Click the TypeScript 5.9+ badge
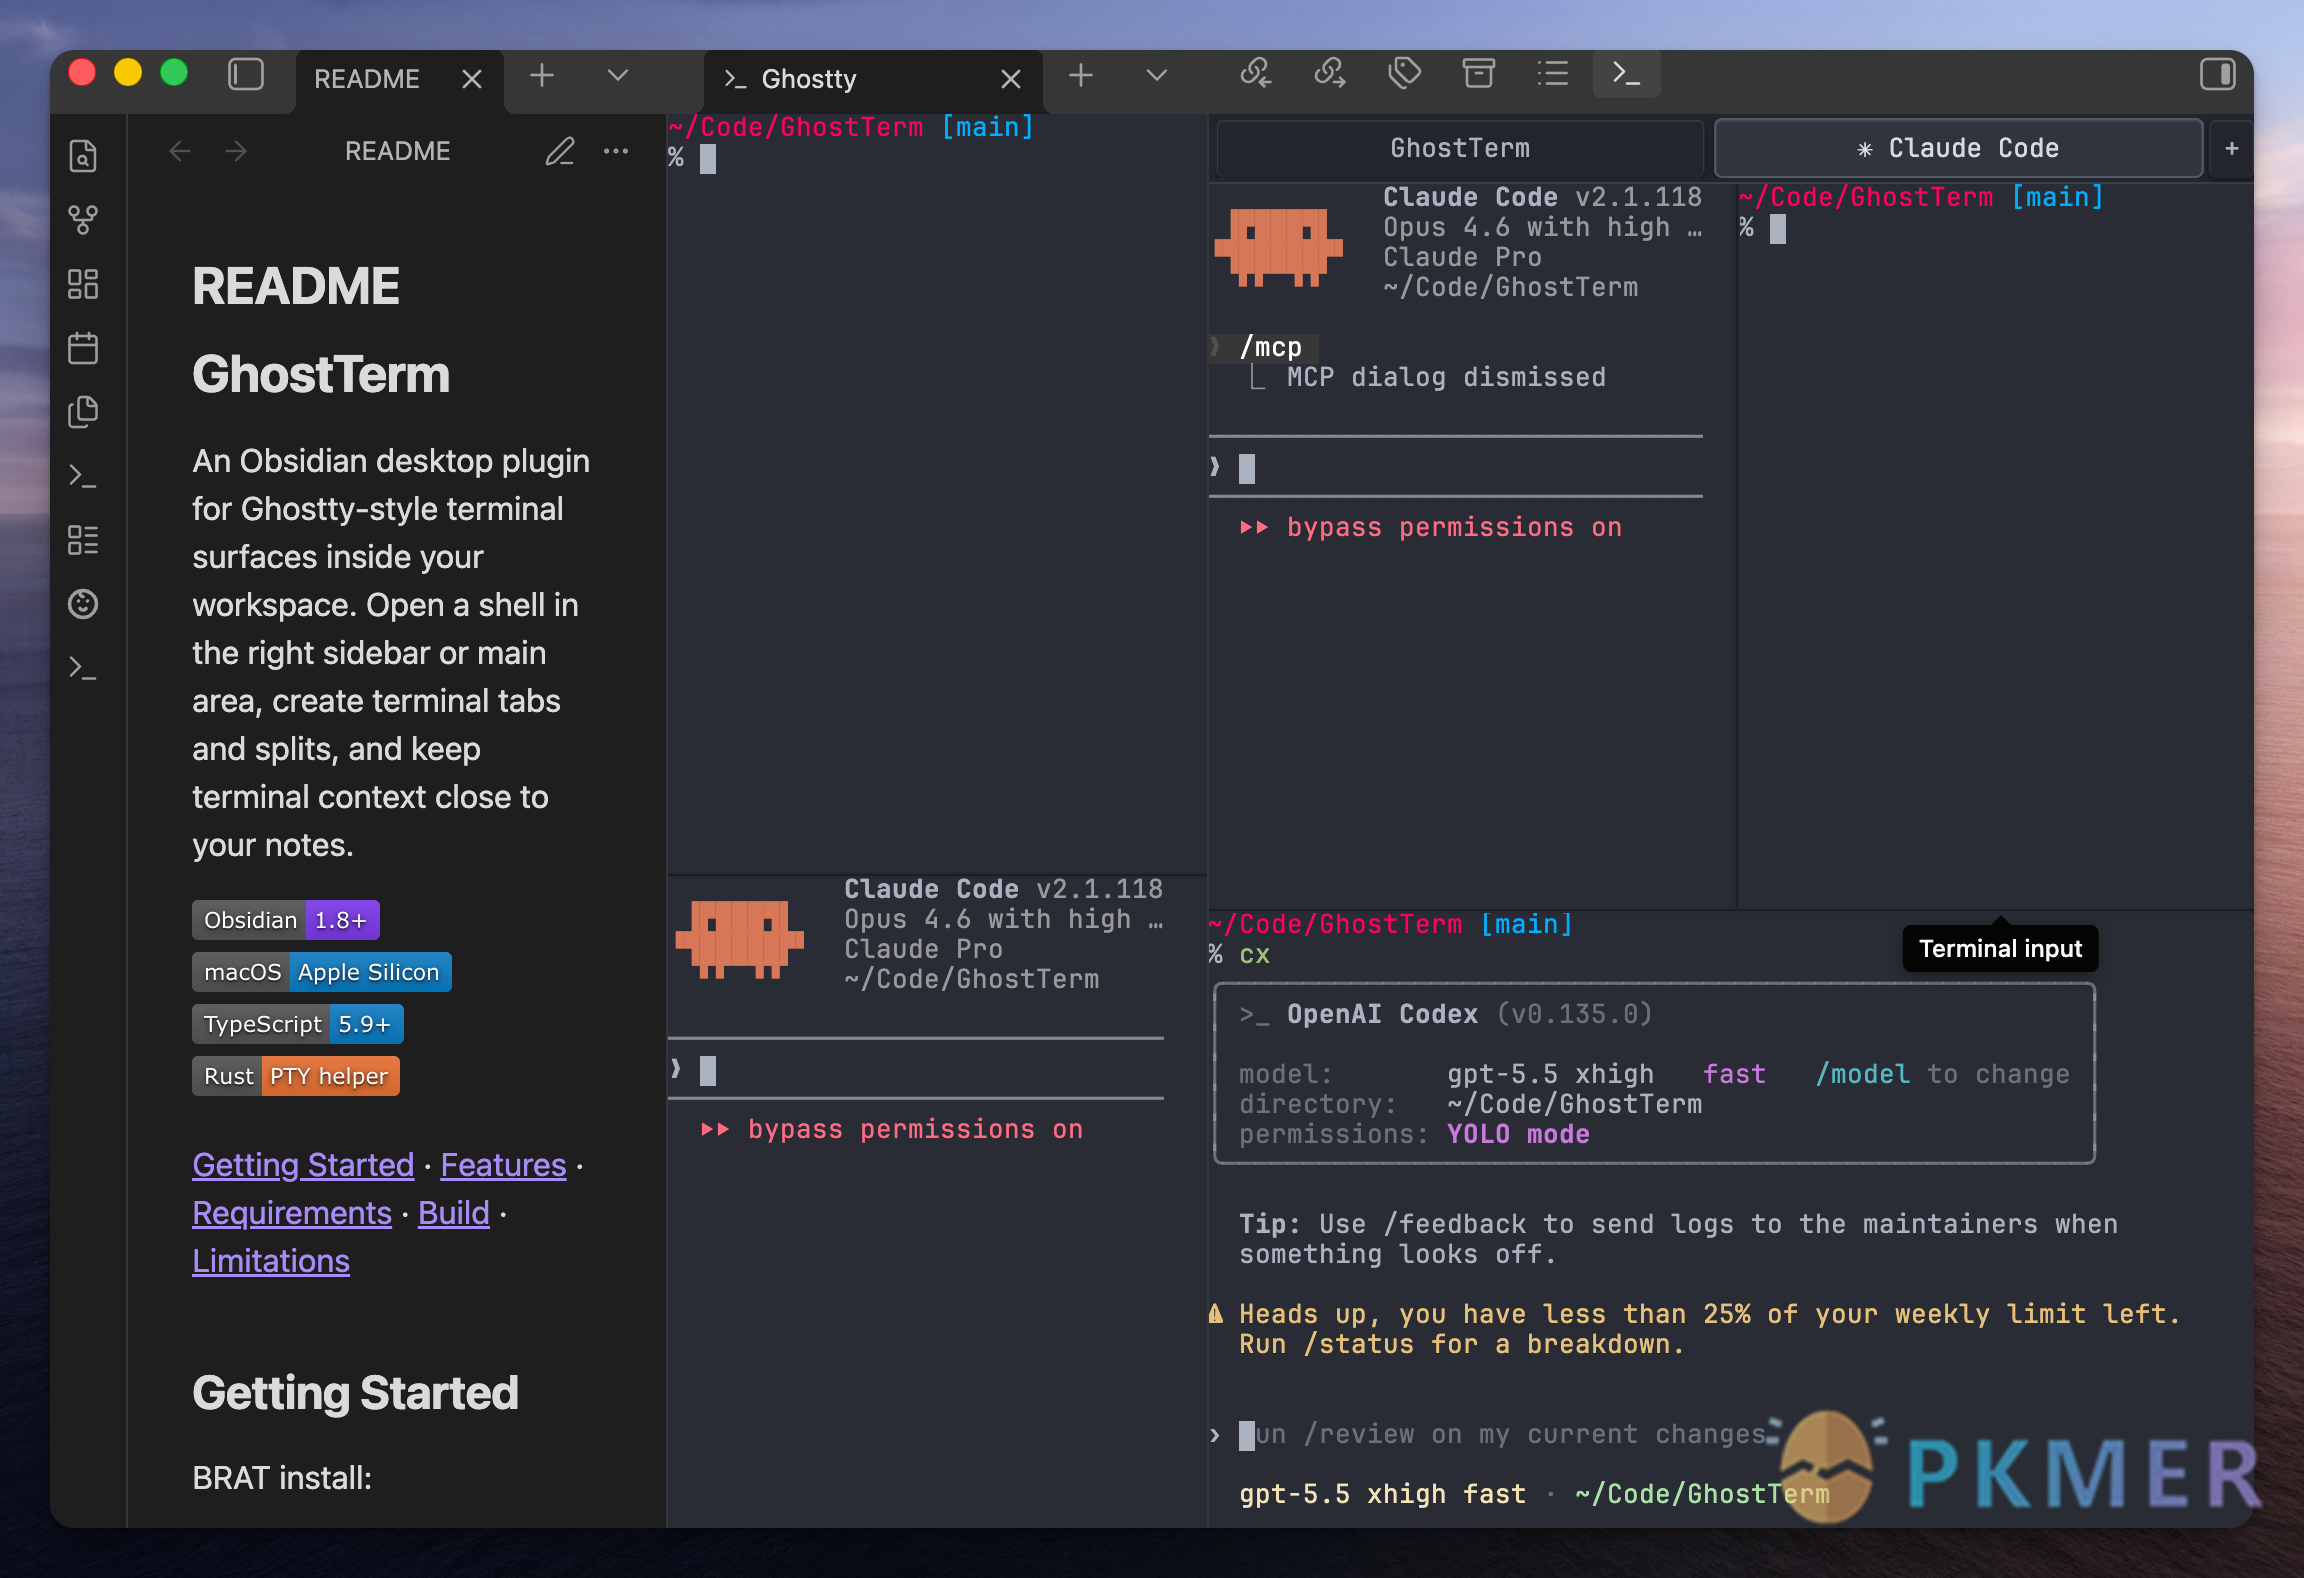This screenshot has height=1578, width=2304. coord(298,1024)
